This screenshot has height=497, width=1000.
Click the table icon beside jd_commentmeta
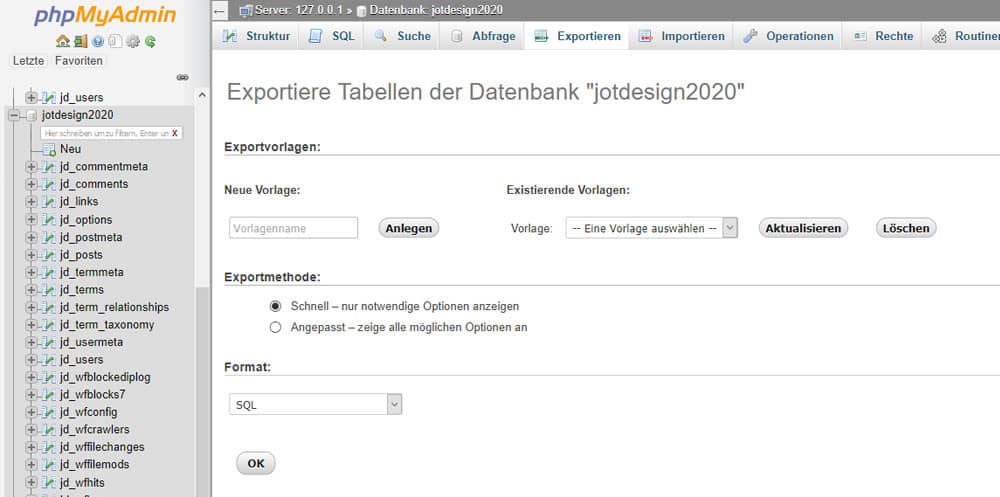(x=49, y=167)
